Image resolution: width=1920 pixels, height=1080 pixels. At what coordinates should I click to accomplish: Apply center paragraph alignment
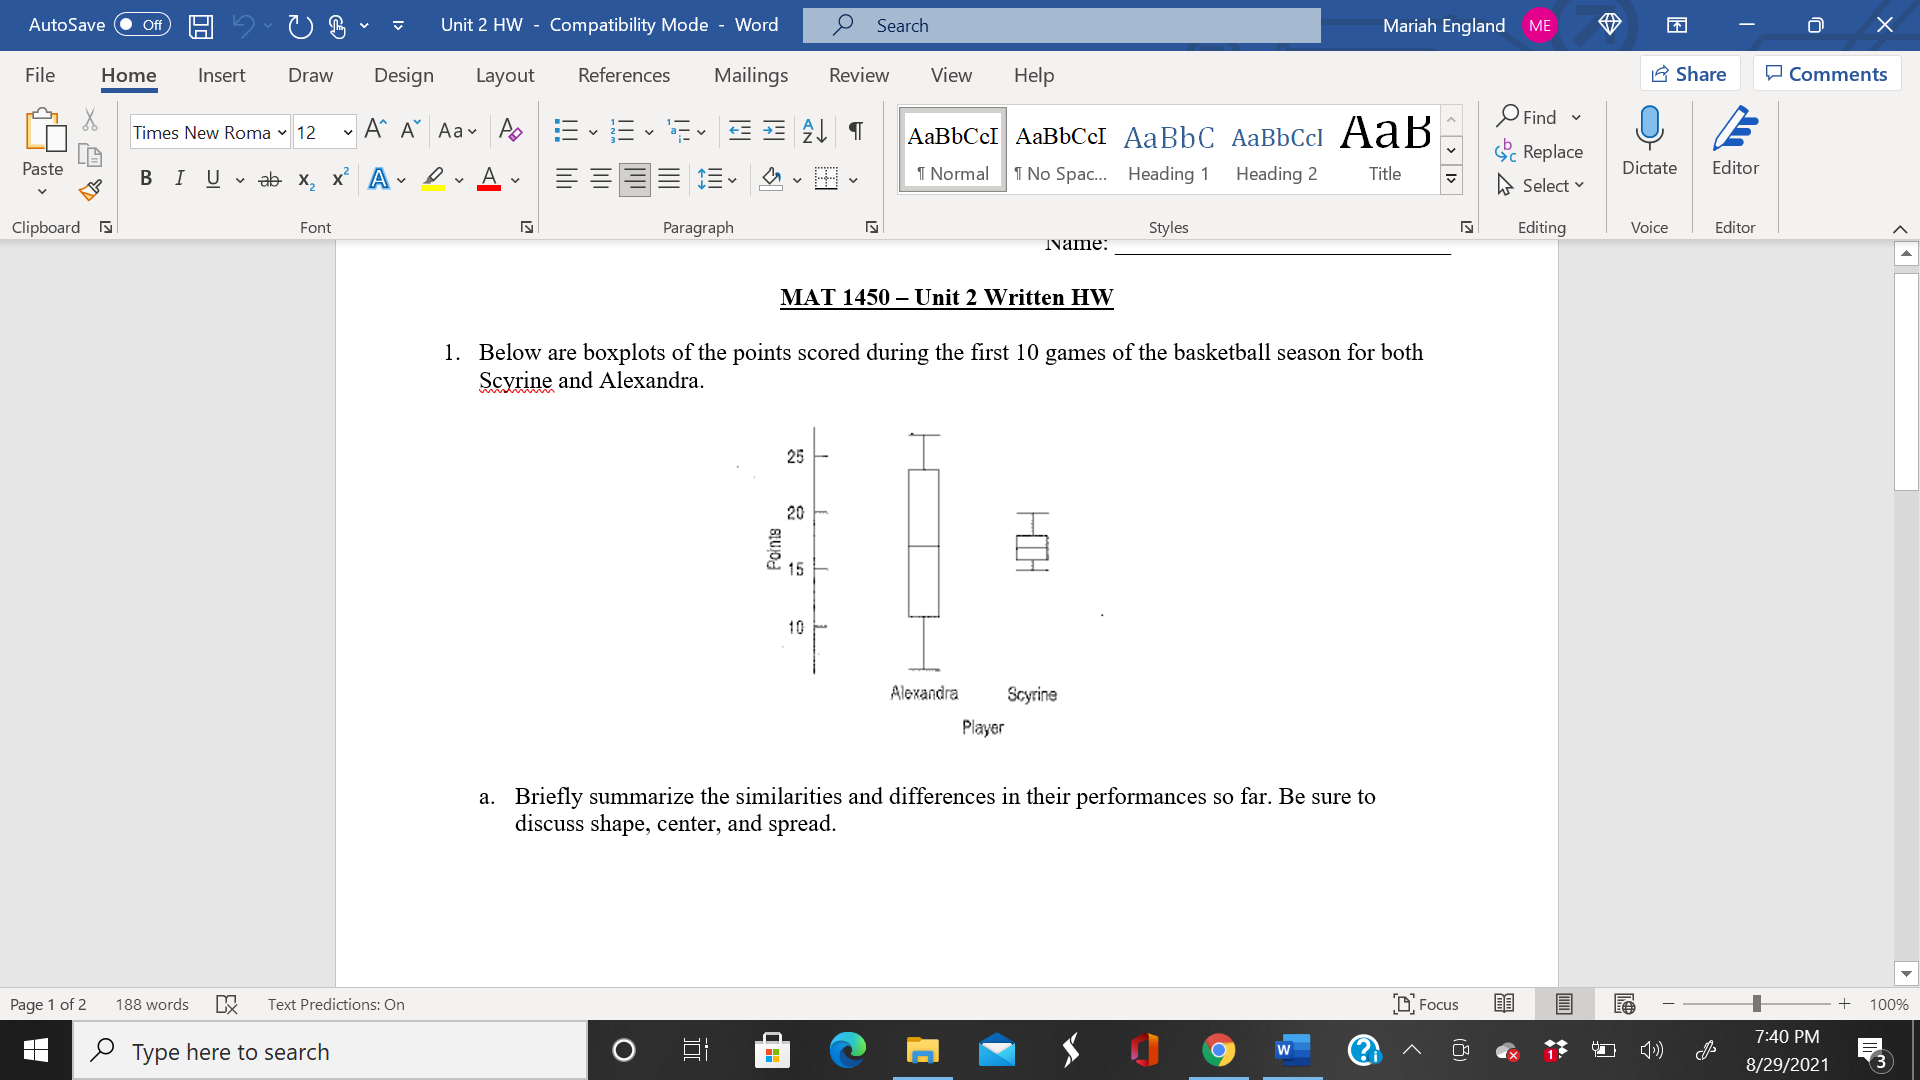(600, 179)
